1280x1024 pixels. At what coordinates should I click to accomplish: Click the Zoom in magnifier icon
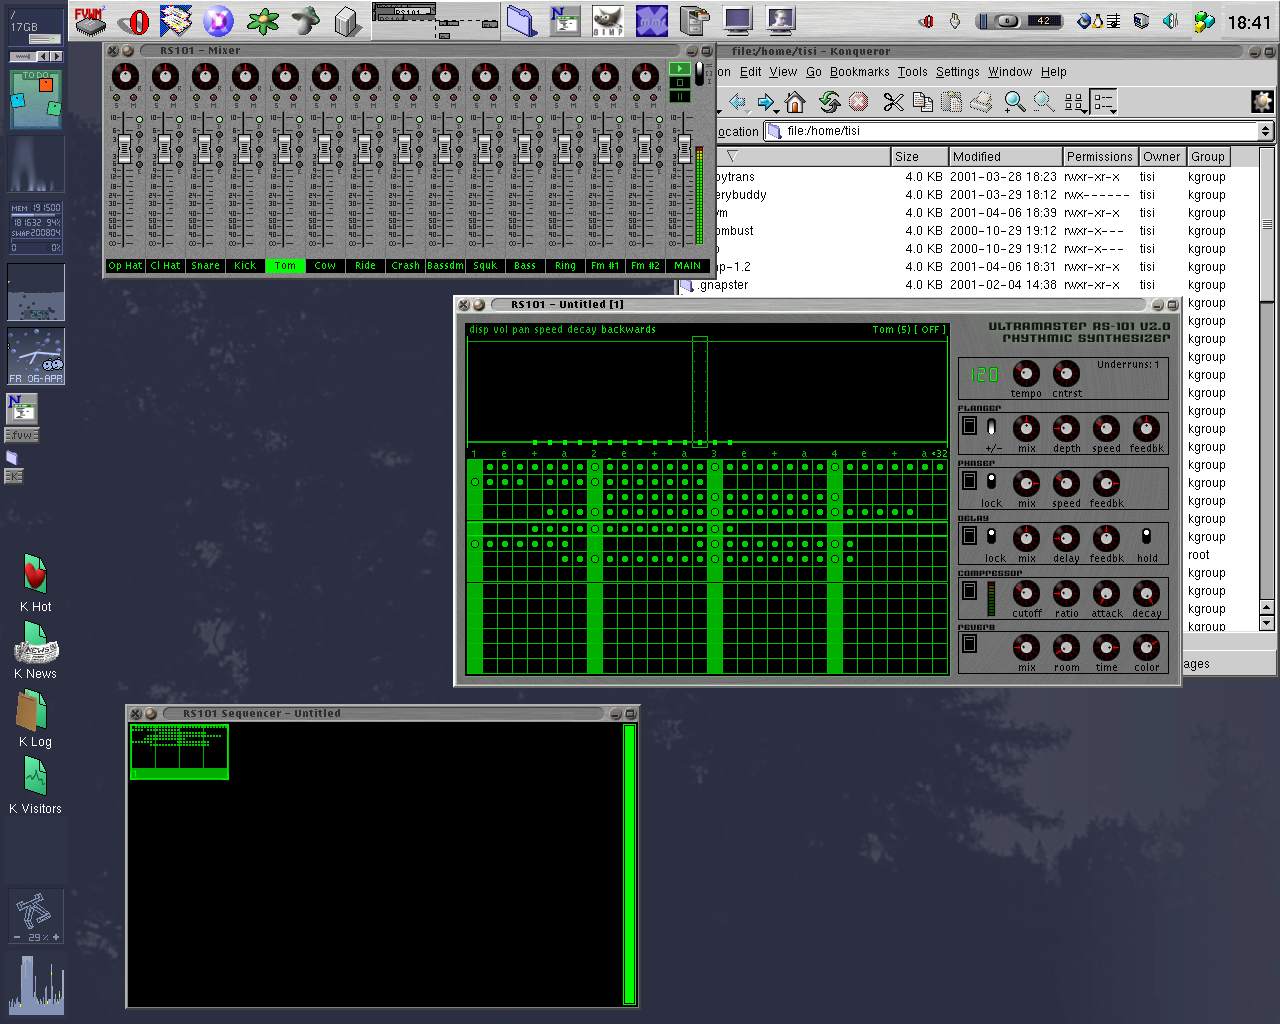point(1015,102)
